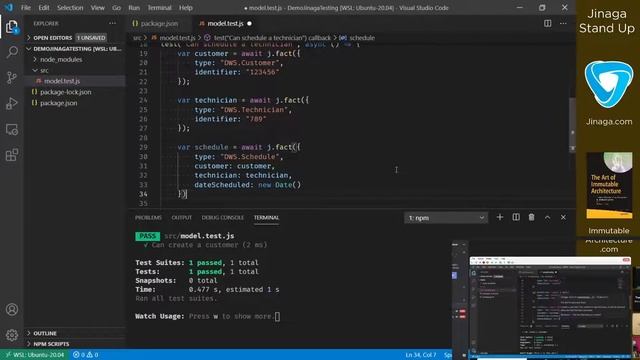Click the Jinaga logo image

(609, 84)
